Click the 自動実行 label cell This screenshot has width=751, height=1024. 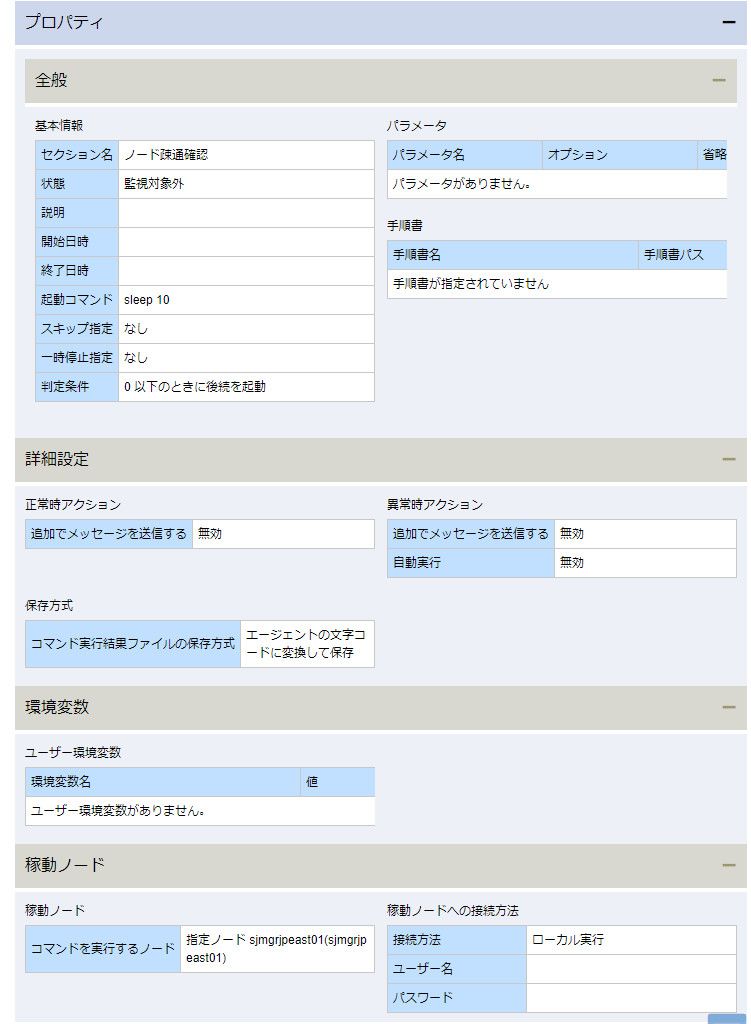470,562
